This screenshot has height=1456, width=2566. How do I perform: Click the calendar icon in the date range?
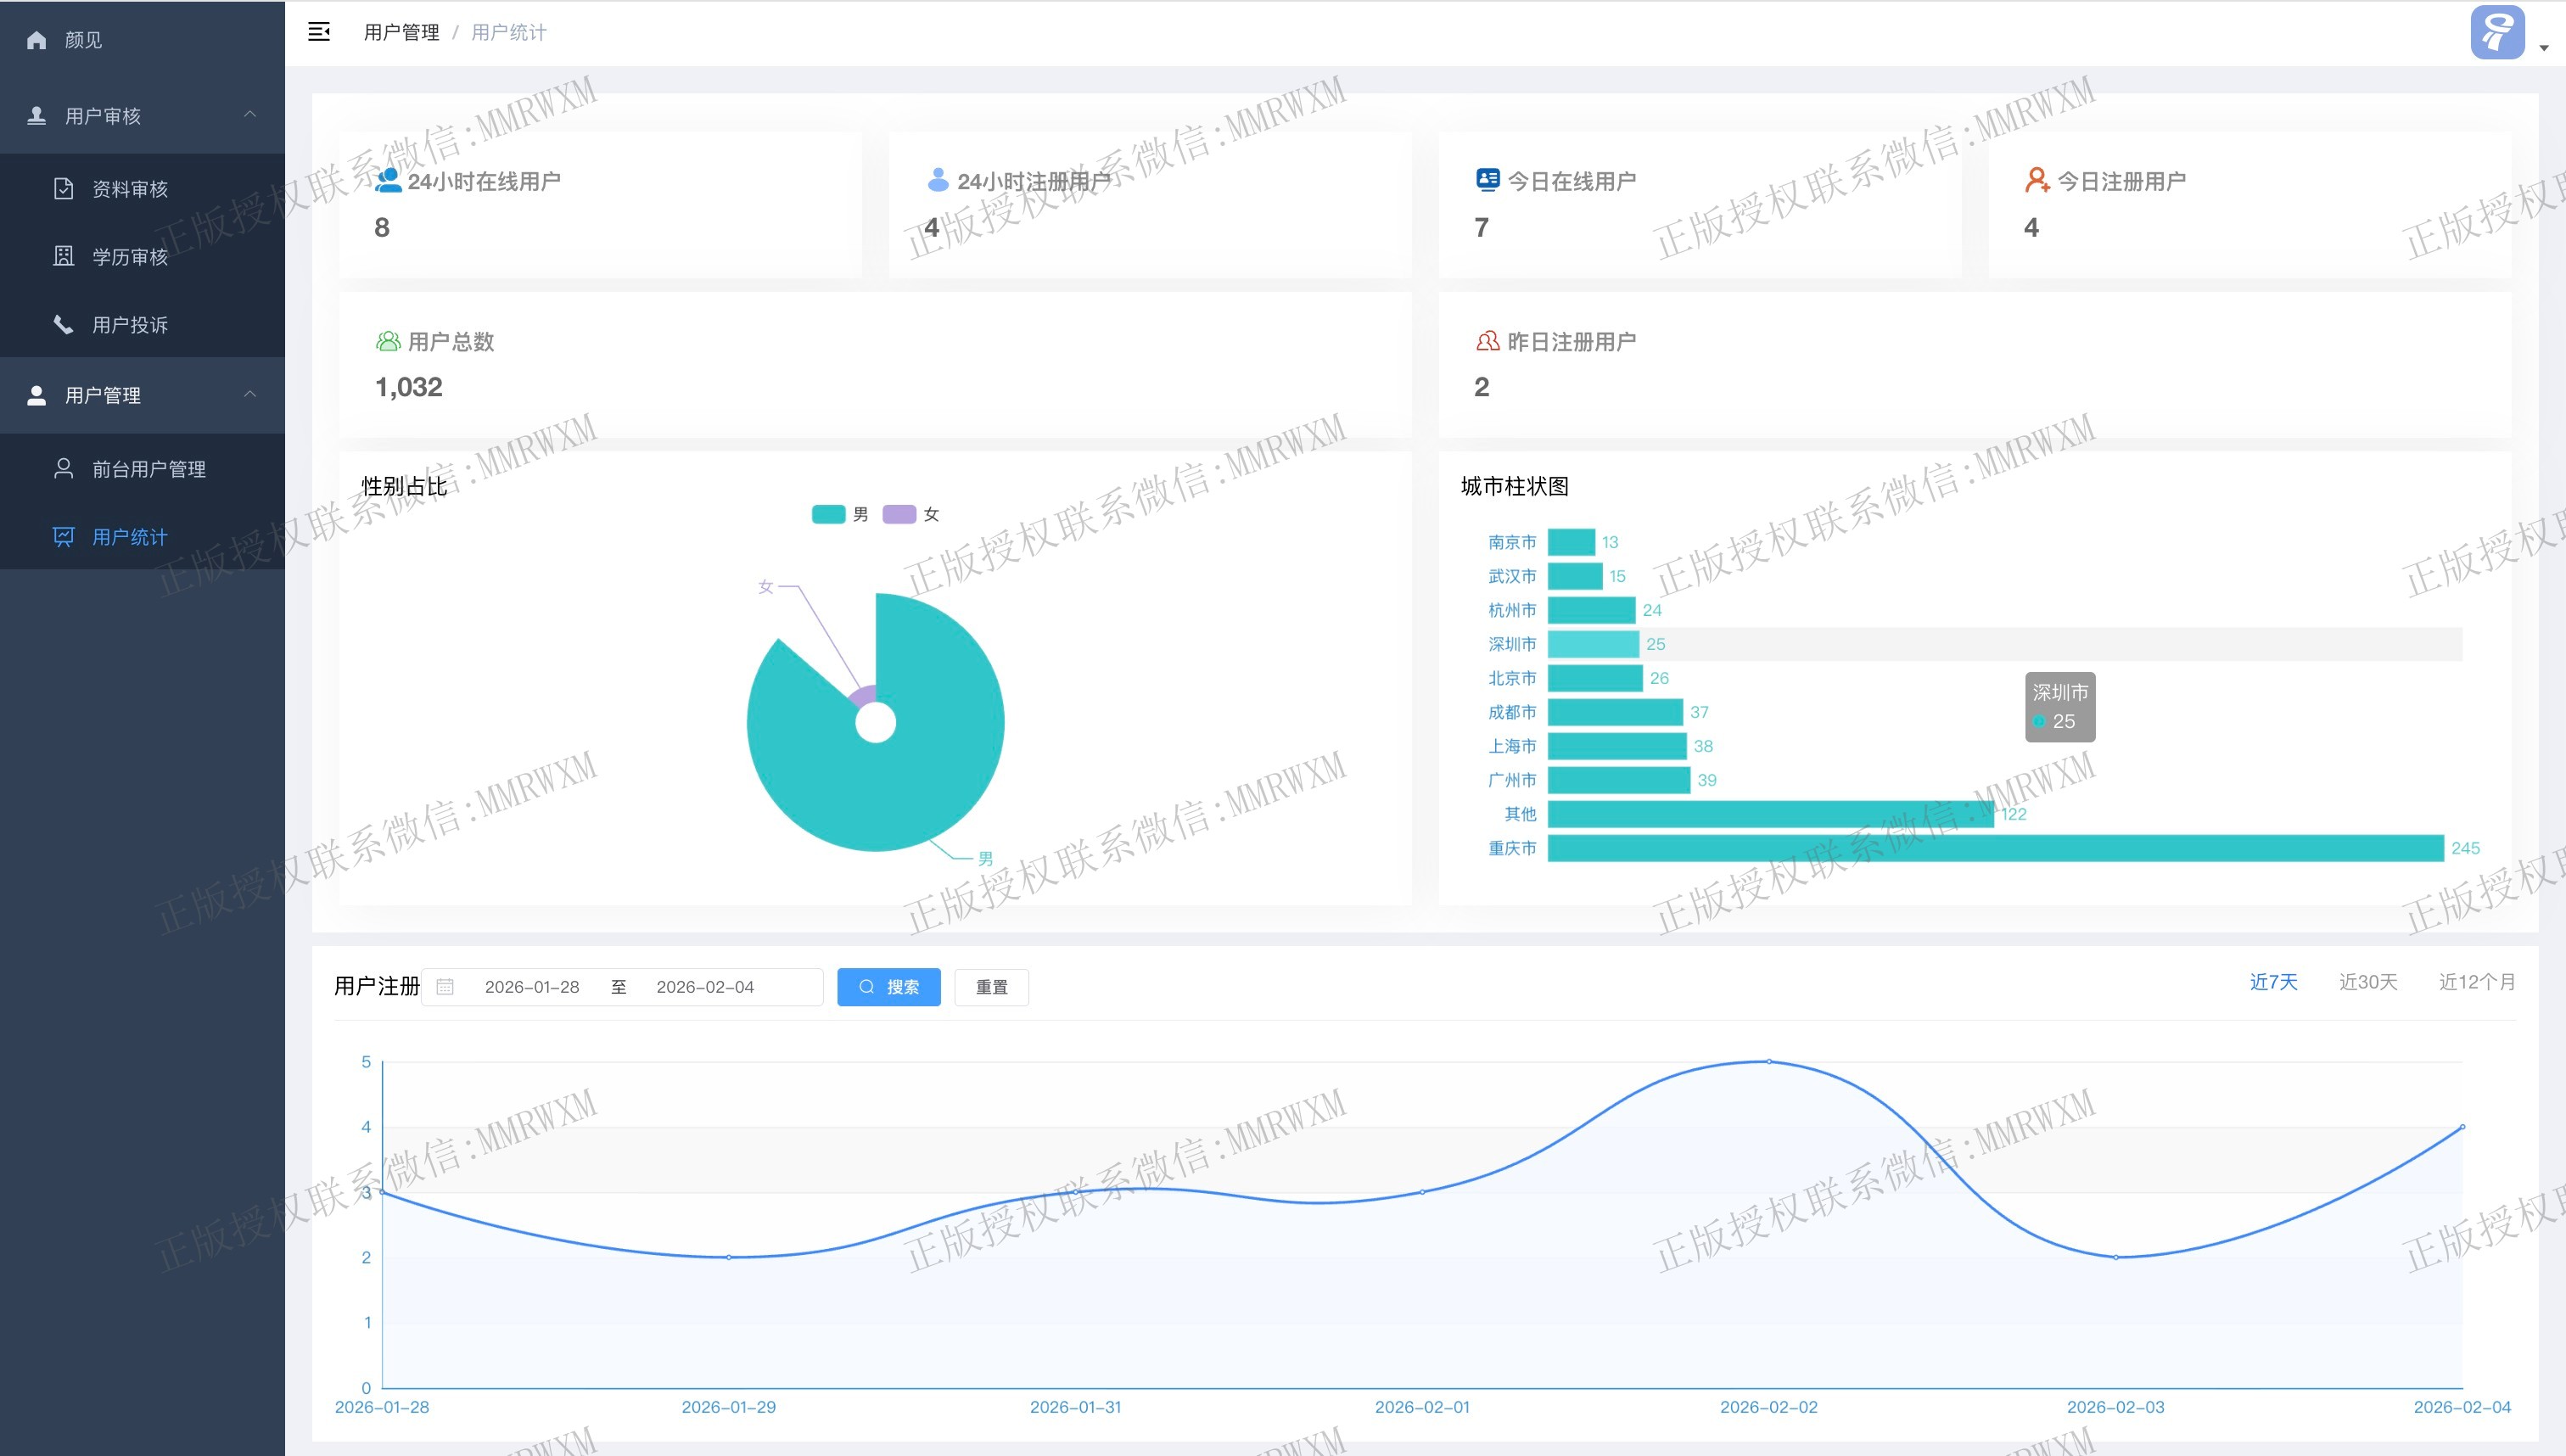pyautogui.click(x=445, y=987)
